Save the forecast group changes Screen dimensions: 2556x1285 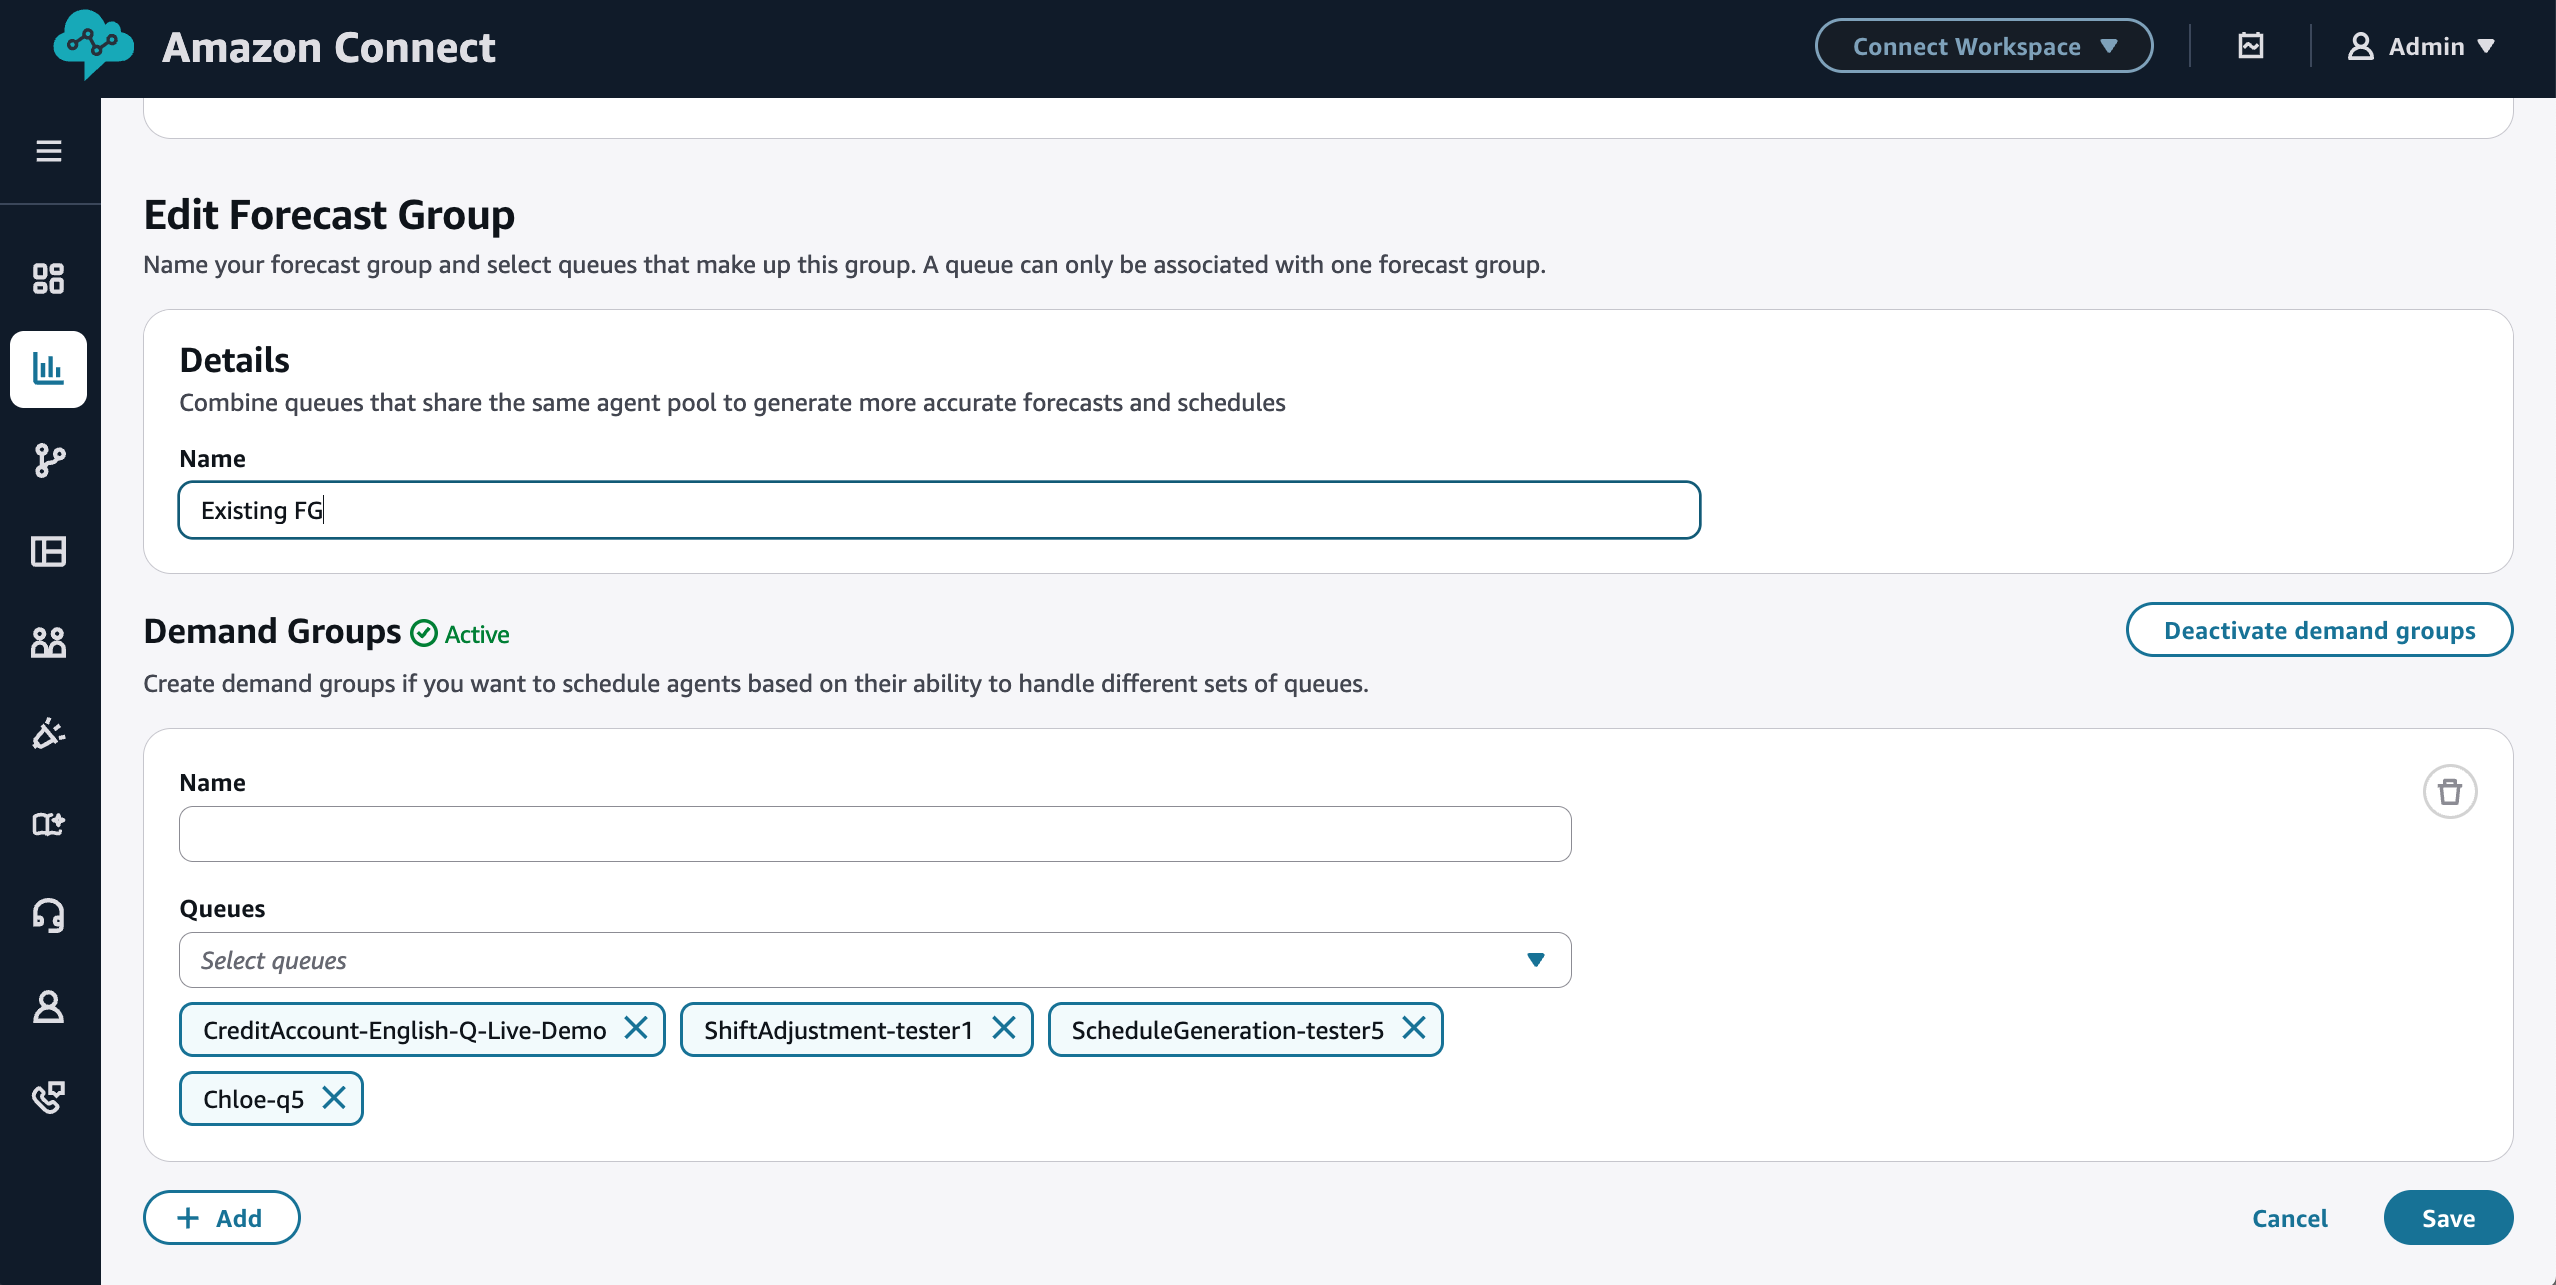click(2448, 1218)
